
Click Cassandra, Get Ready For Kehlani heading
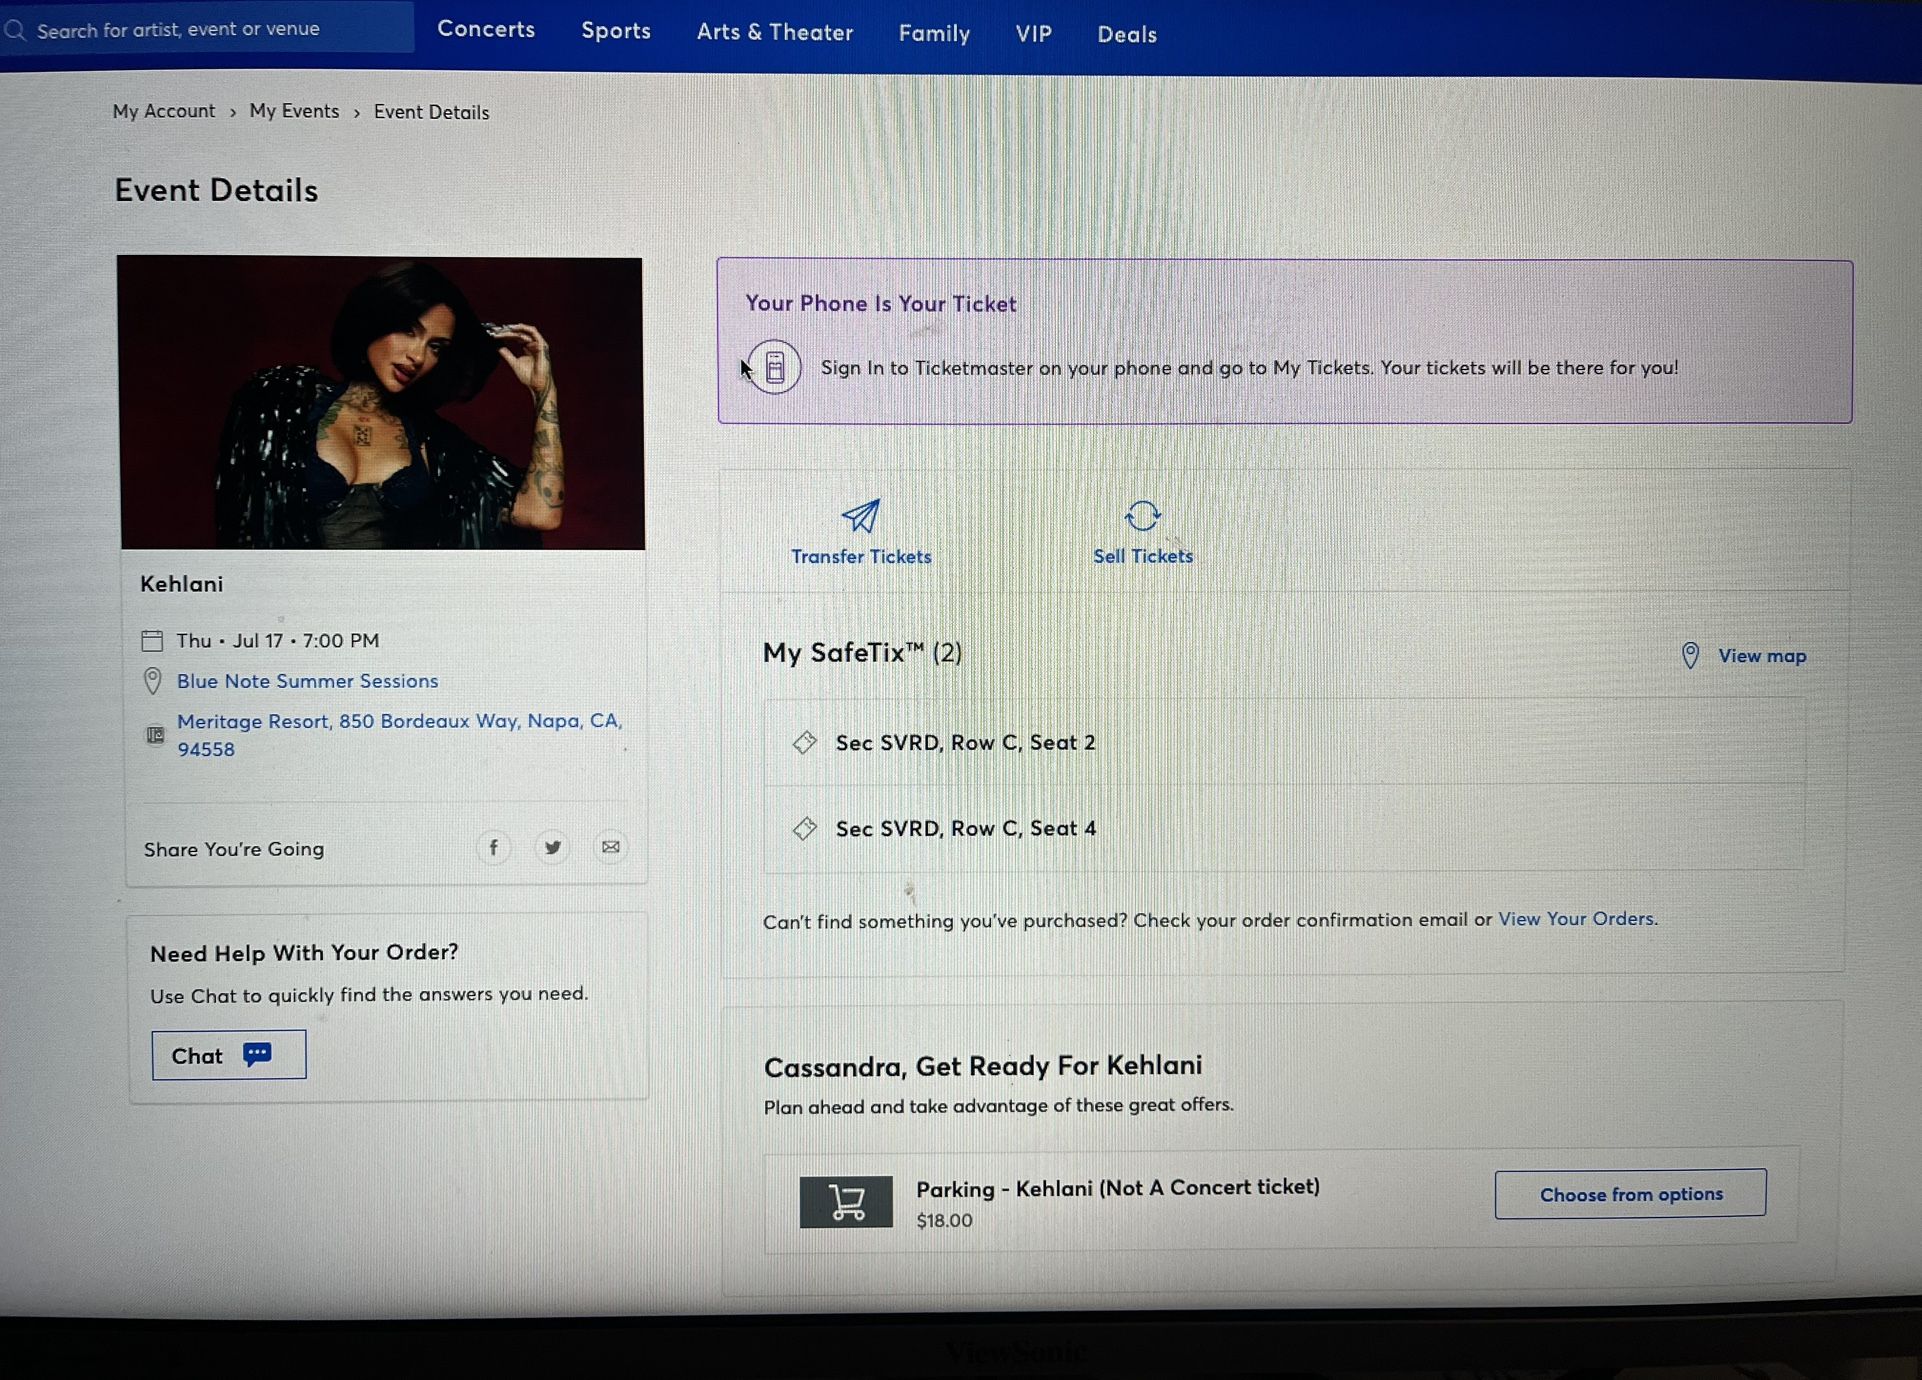[983, 1066]
